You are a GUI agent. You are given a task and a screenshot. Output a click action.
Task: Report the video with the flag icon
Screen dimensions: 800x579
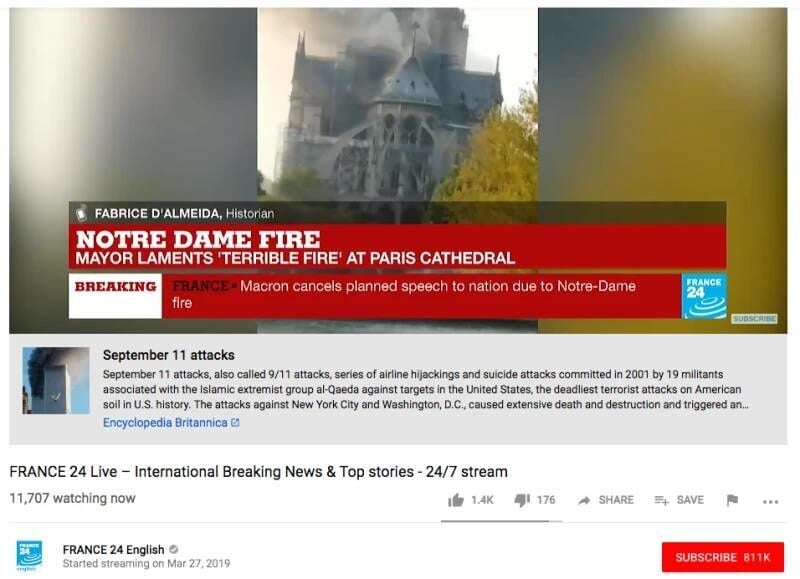point(732,500)
